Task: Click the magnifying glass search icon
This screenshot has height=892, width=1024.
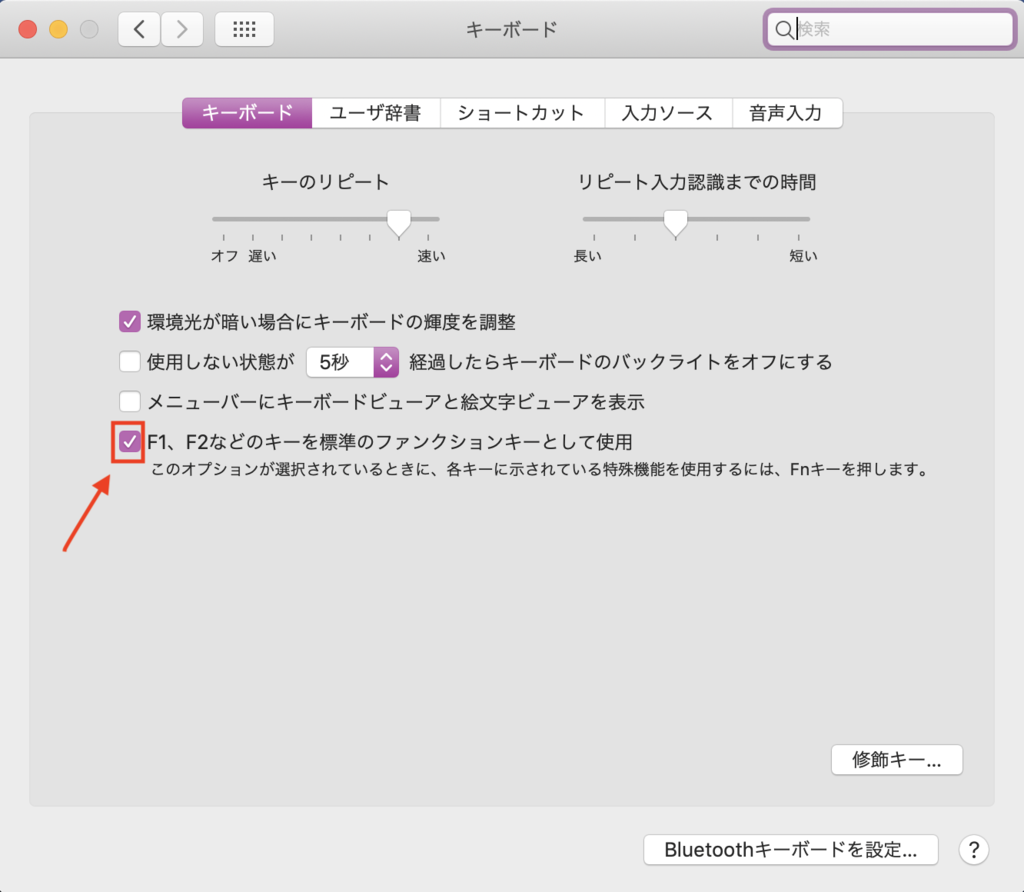Action: click(783, 29)
